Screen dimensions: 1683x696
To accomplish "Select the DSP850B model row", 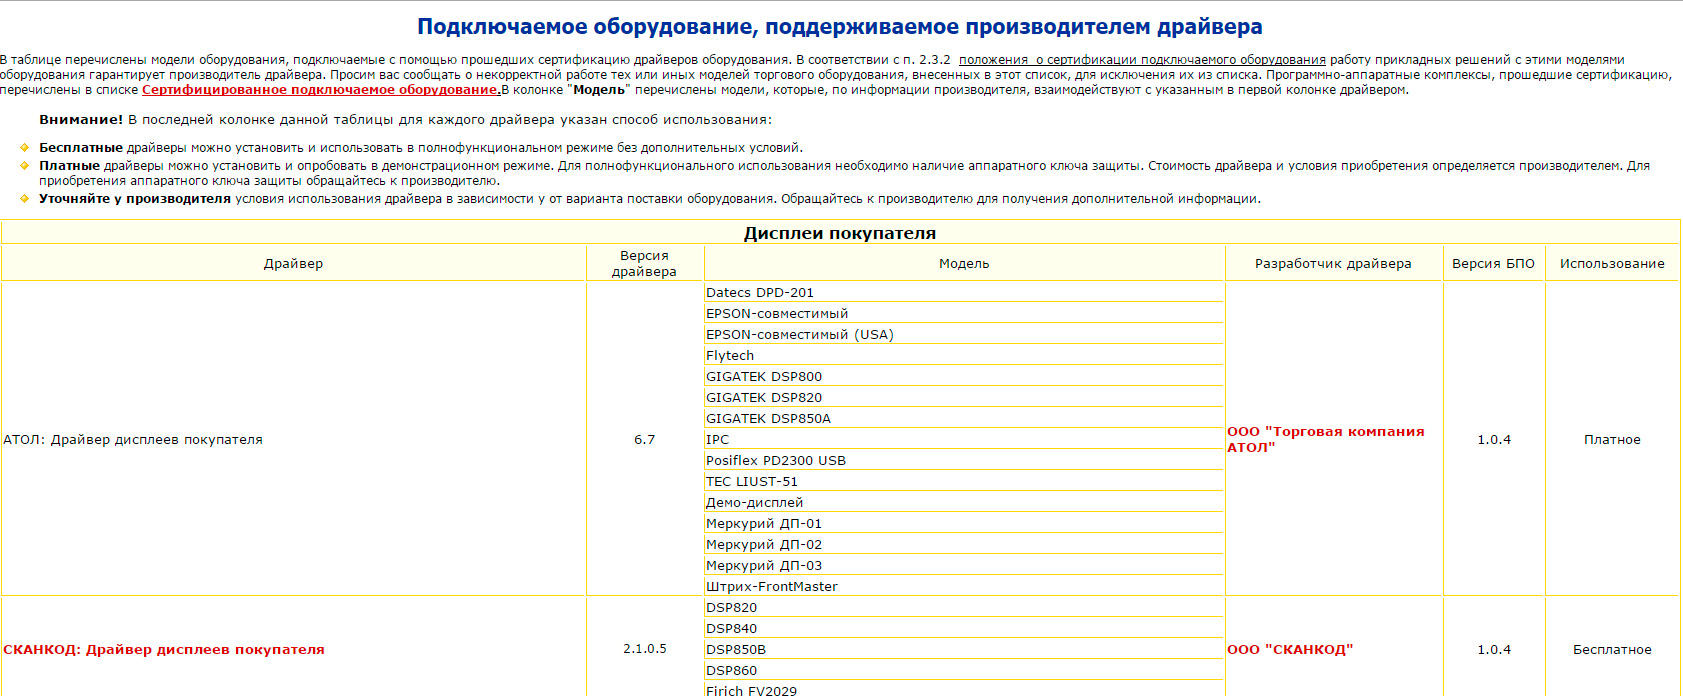I will [964, 650].
